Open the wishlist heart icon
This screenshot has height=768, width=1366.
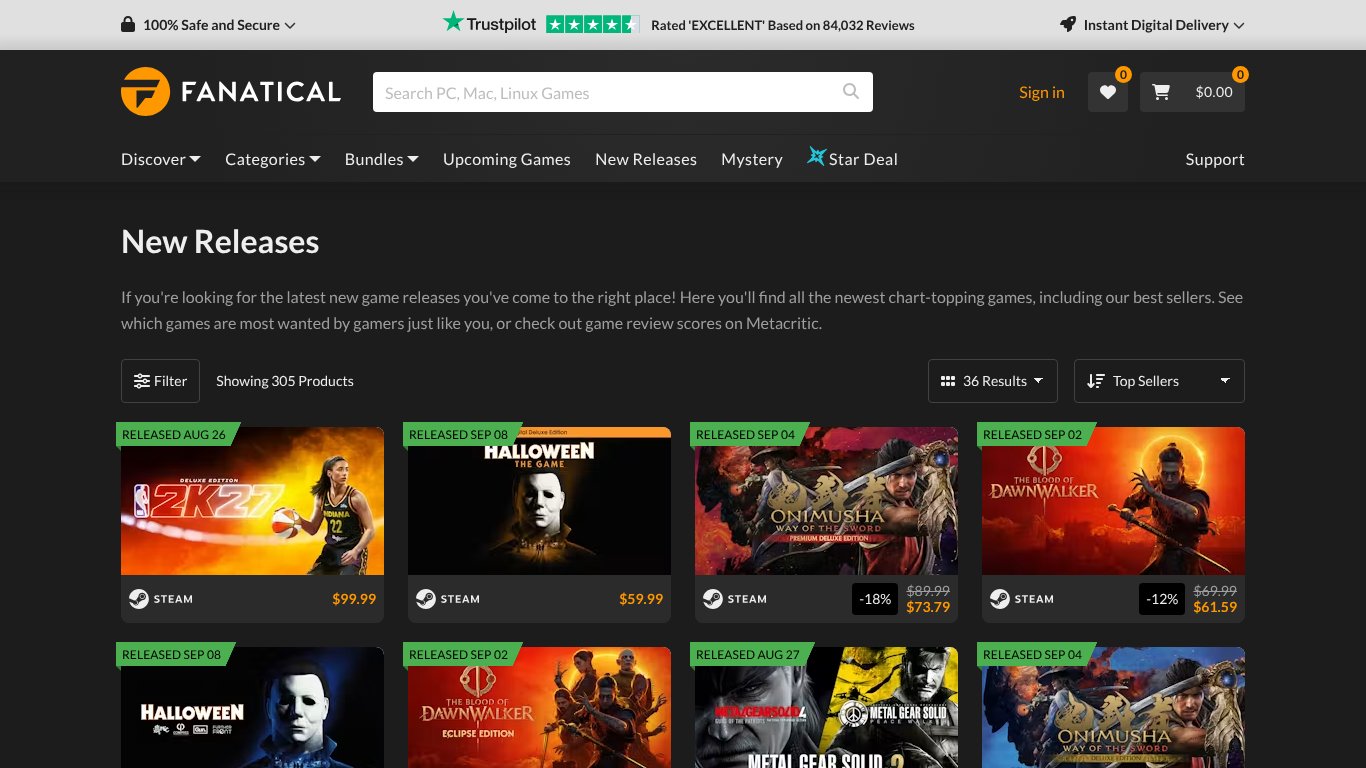tap(1108, 92)
